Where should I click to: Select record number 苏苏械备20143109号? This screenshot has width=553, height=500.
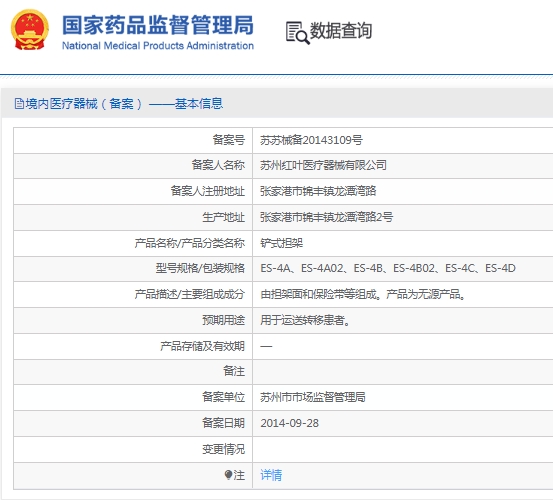(x=311, y=140)
